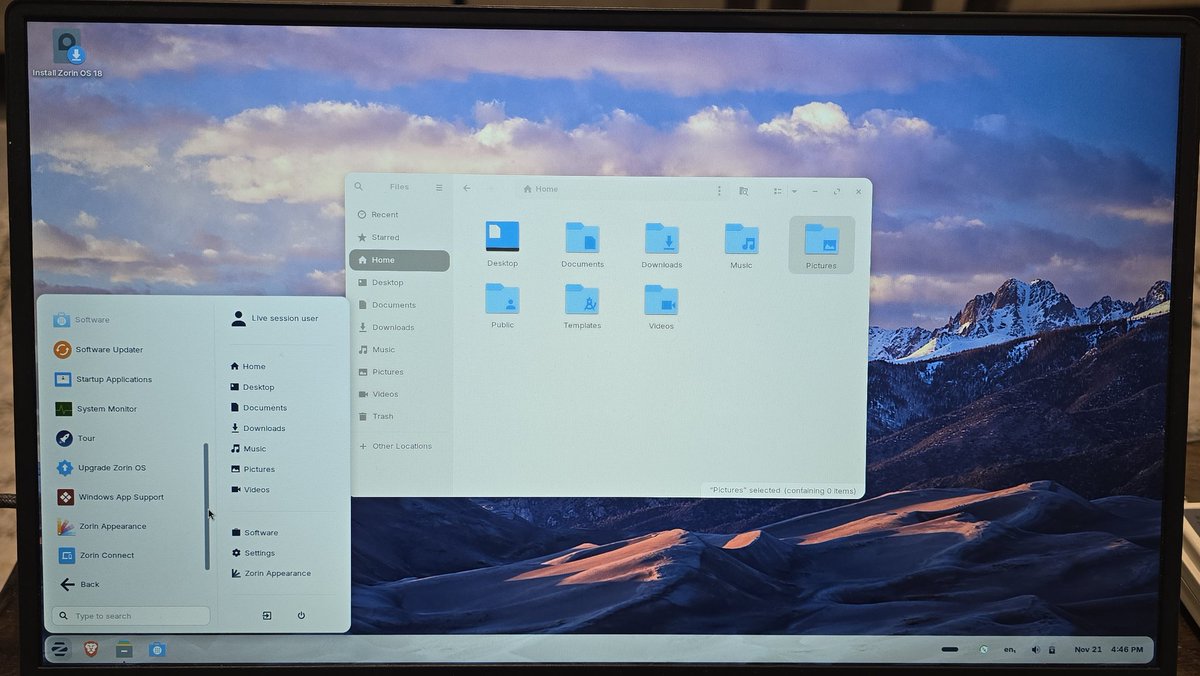
Task: Open Videos from the Zorin menu places
Action: 250,489
